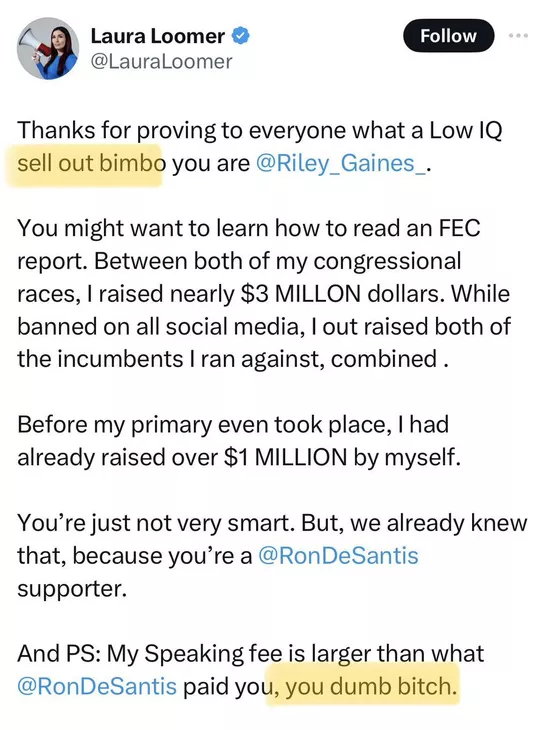Viewport: 548px width, 730px height.
Task: Open the @LauraLoomer handle link
Action: pos(161,61)
